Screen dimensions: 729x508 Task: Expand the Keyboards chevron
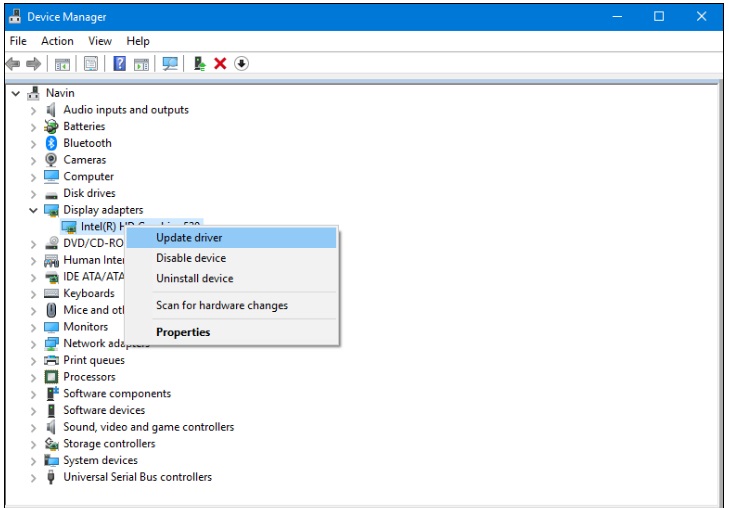33,294
